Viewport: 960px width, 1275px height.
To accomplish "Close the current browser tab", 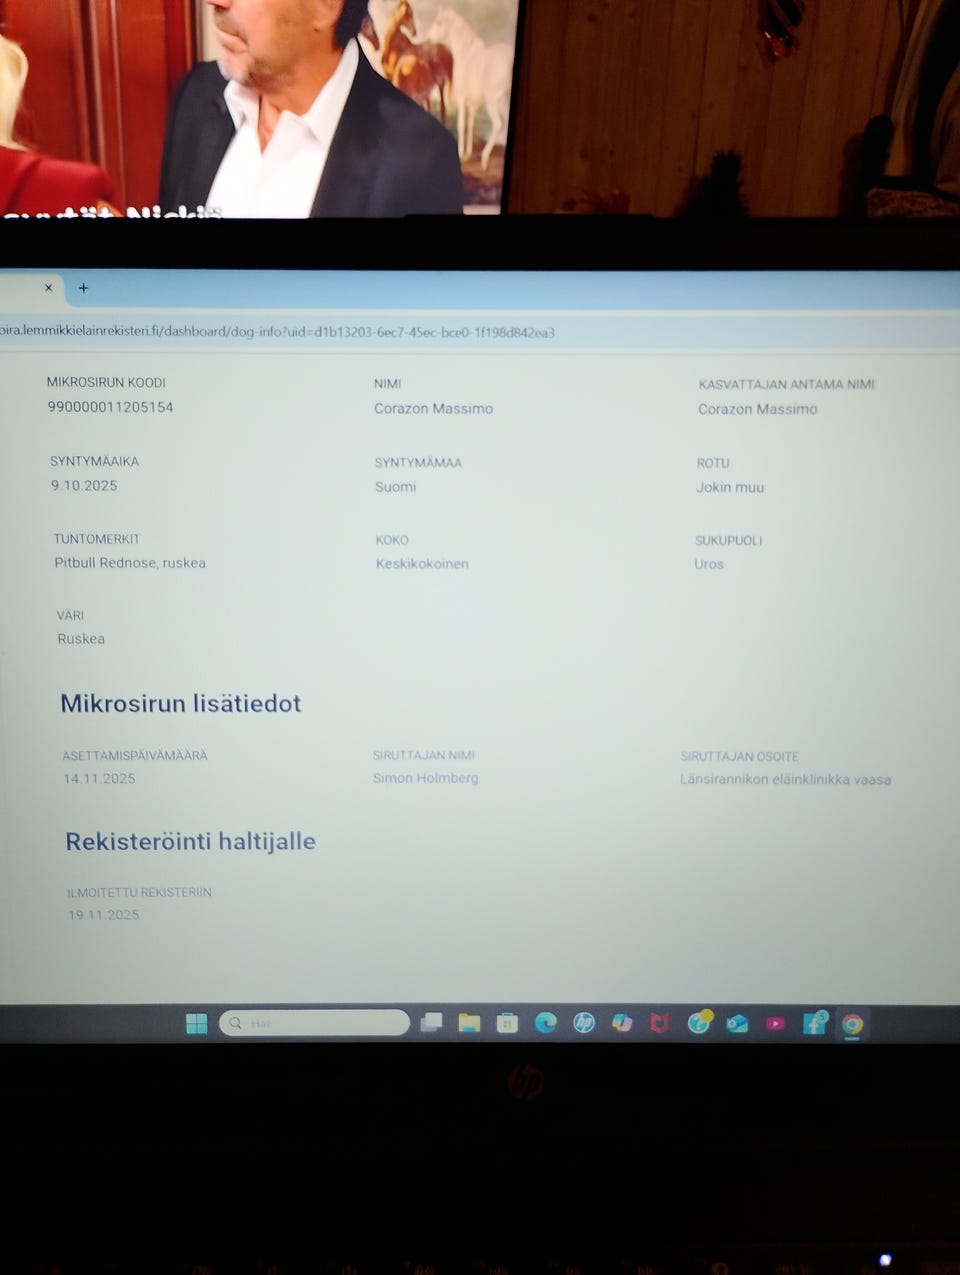I will (x=48, y=288).
